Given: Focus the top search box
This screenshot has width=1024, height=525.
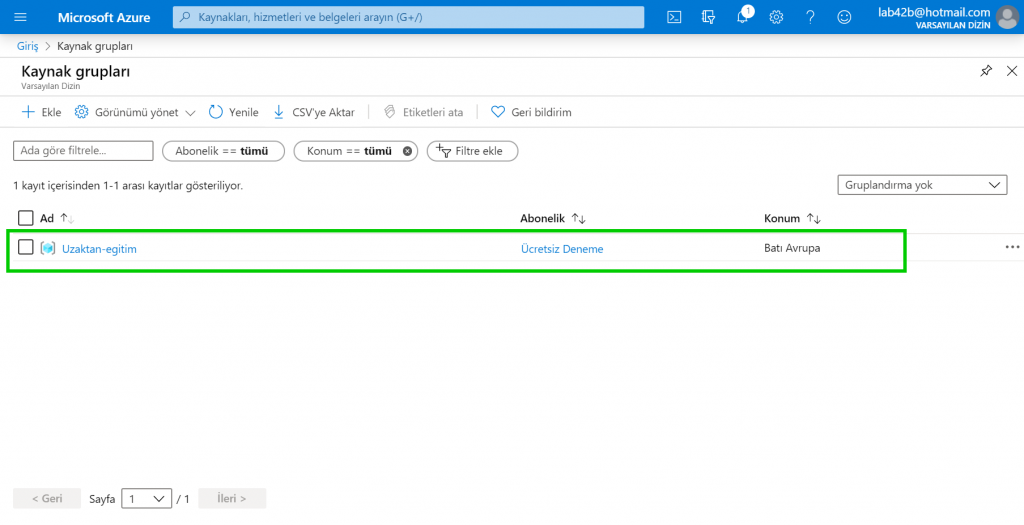Looking at the screenshot, I should [408, 17].
